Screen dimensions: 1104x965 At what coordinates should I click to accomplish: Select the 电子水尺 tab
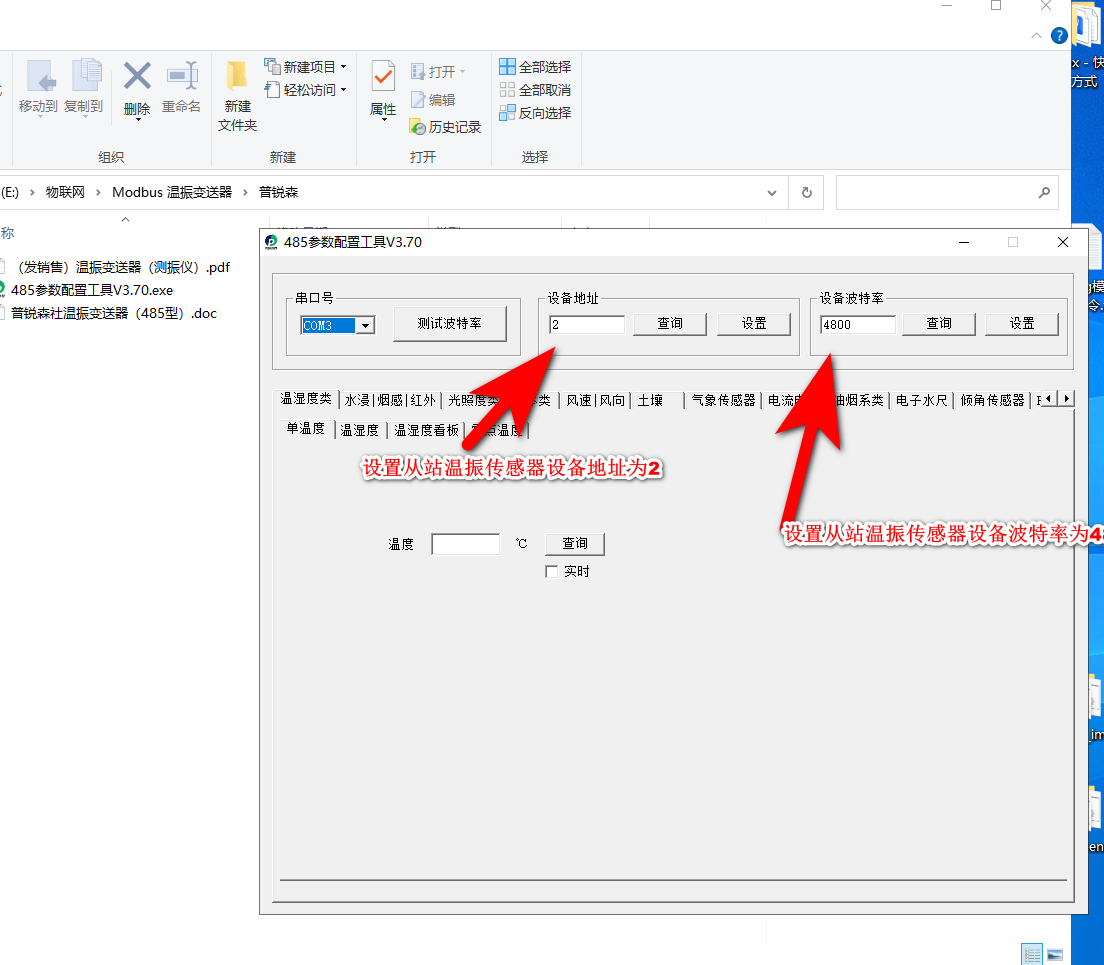(x=921, y=400)
